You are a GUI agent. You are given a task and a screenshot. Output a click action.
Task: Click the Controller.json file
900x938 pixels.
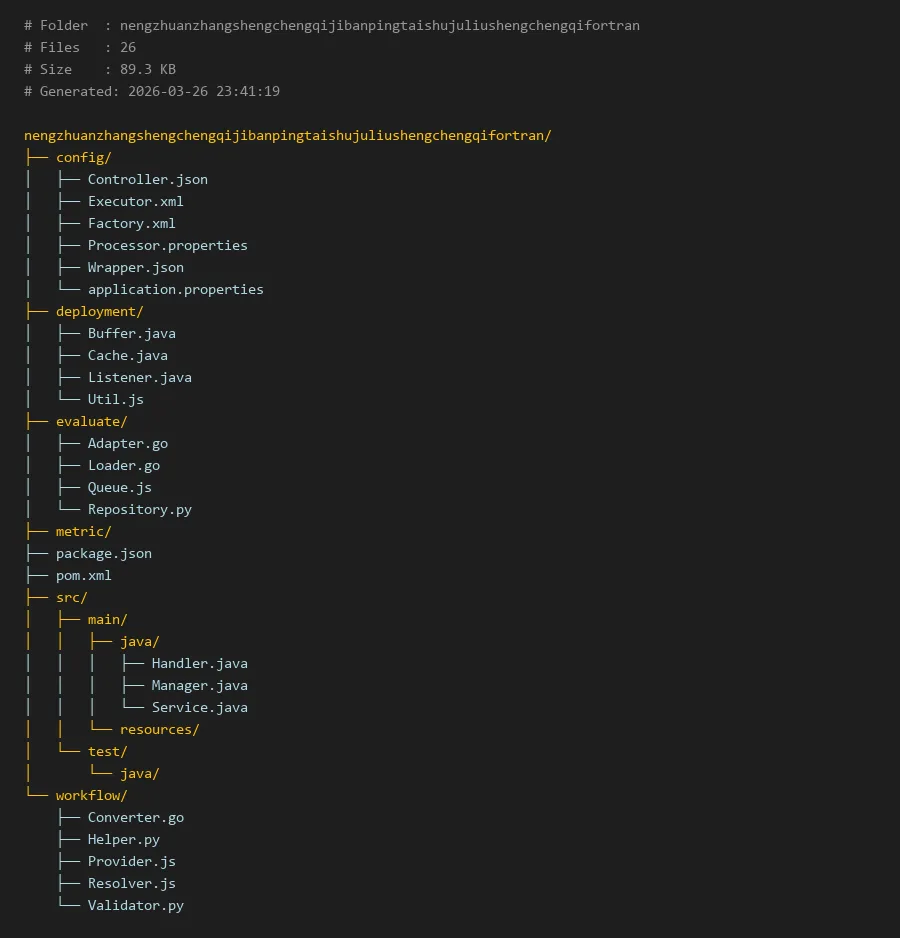point(147,179)
